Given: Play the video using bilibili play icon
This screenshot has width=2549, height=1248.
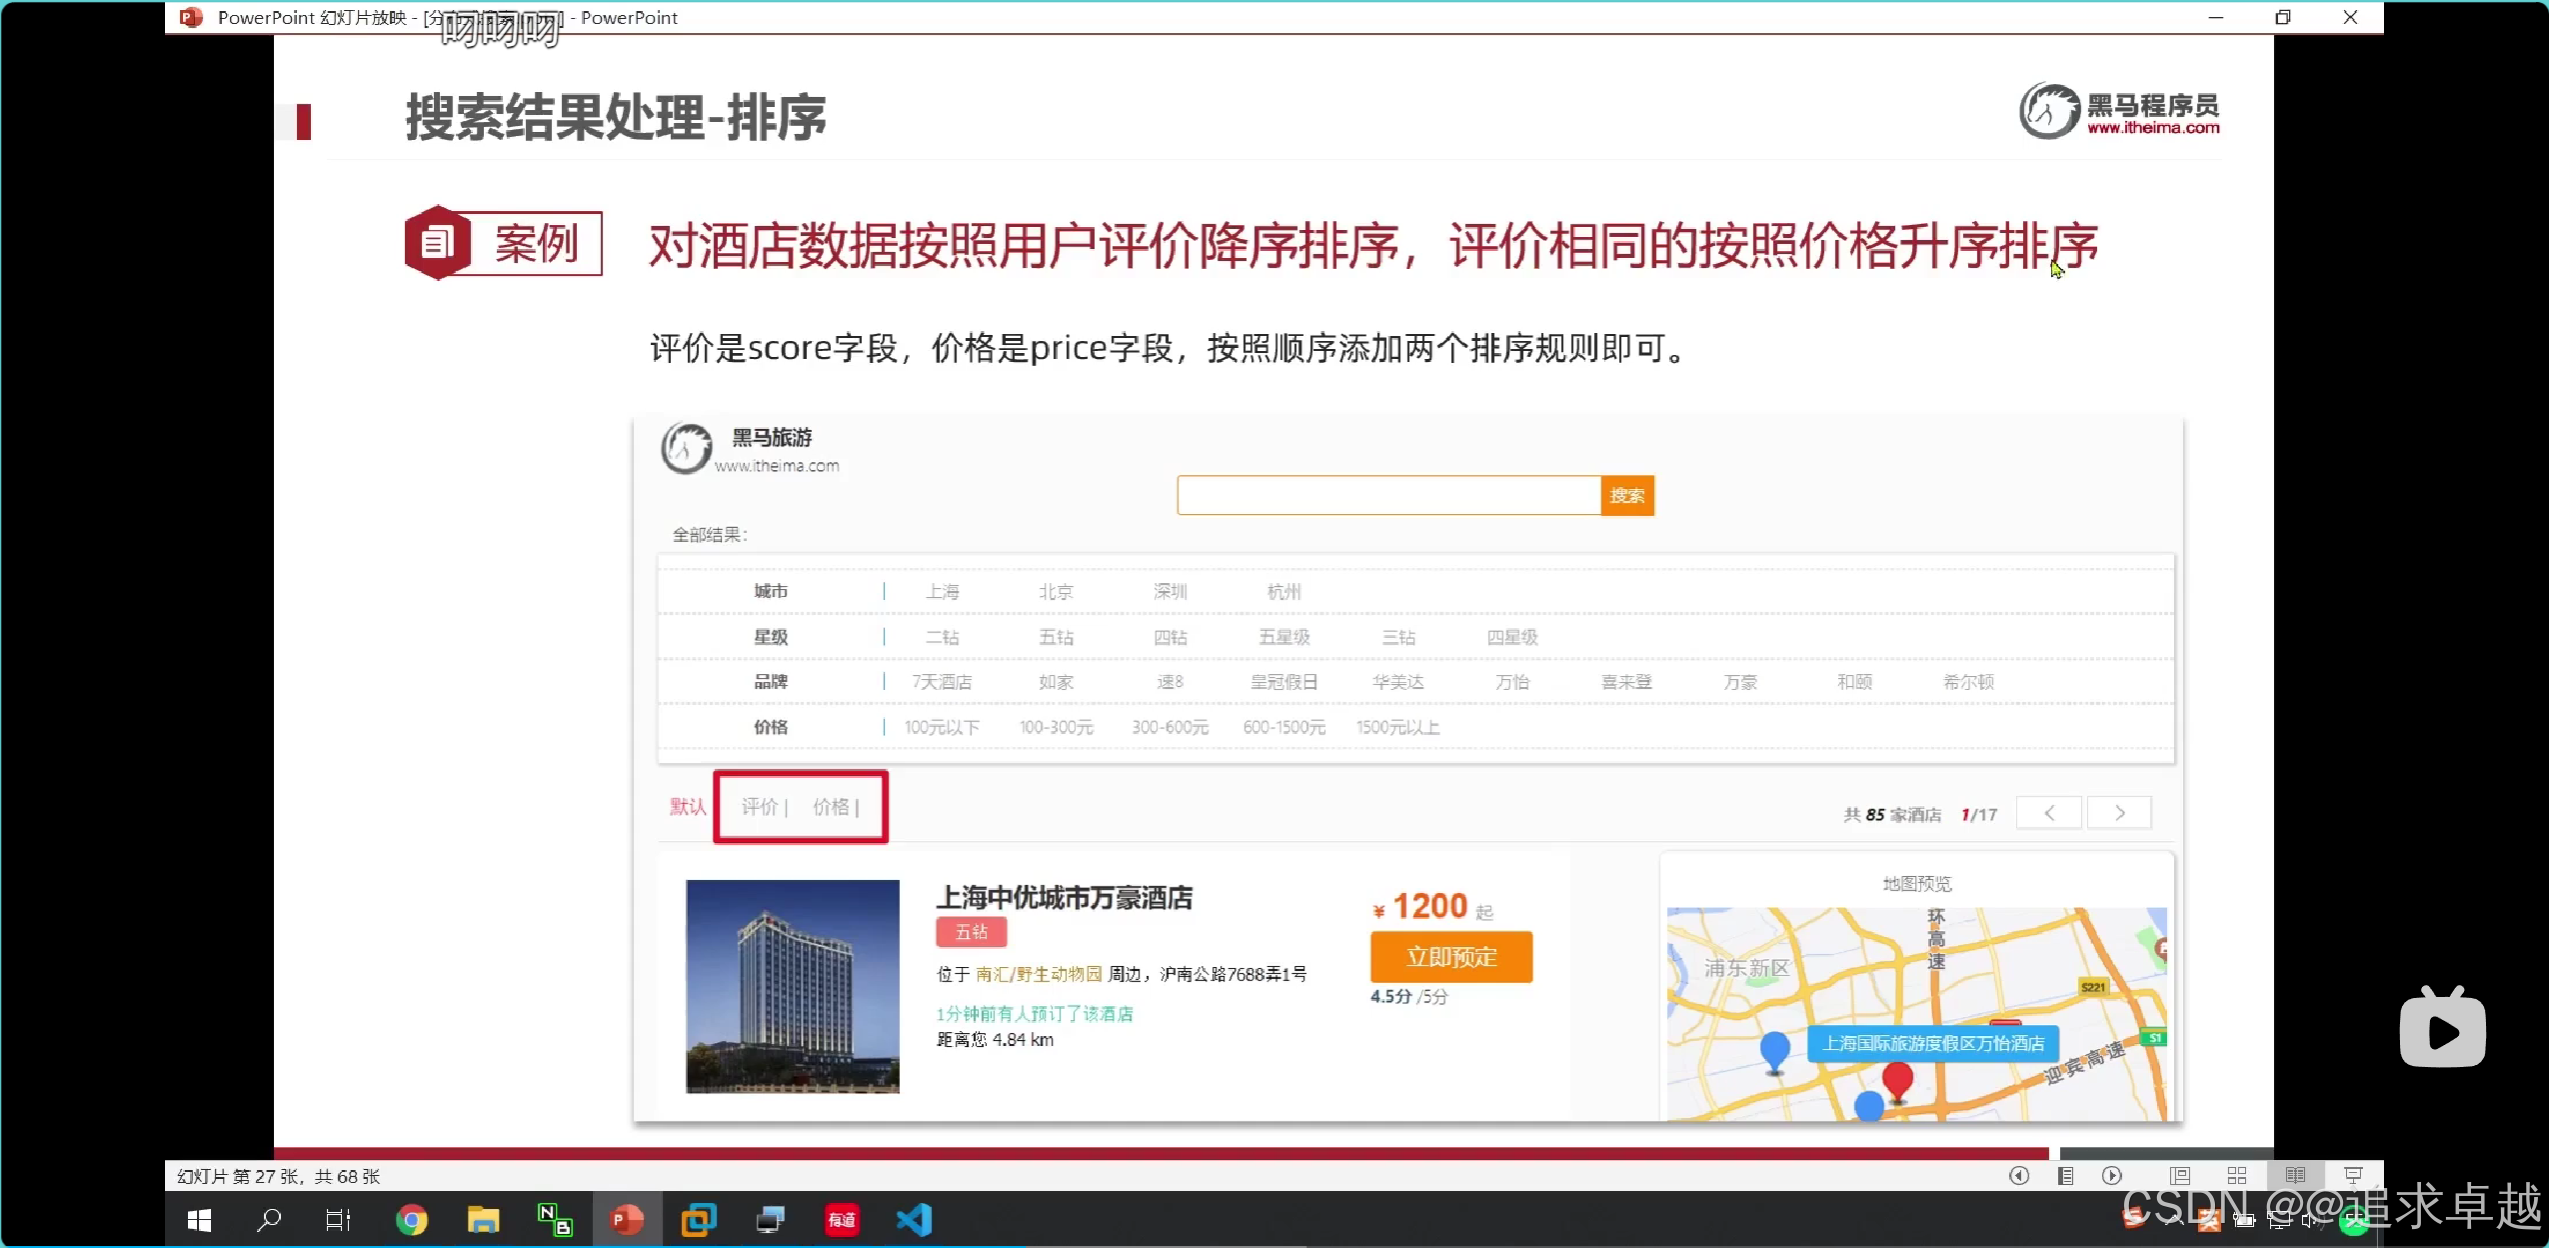Looking at the screenshot, I should coord(2442,1031).
